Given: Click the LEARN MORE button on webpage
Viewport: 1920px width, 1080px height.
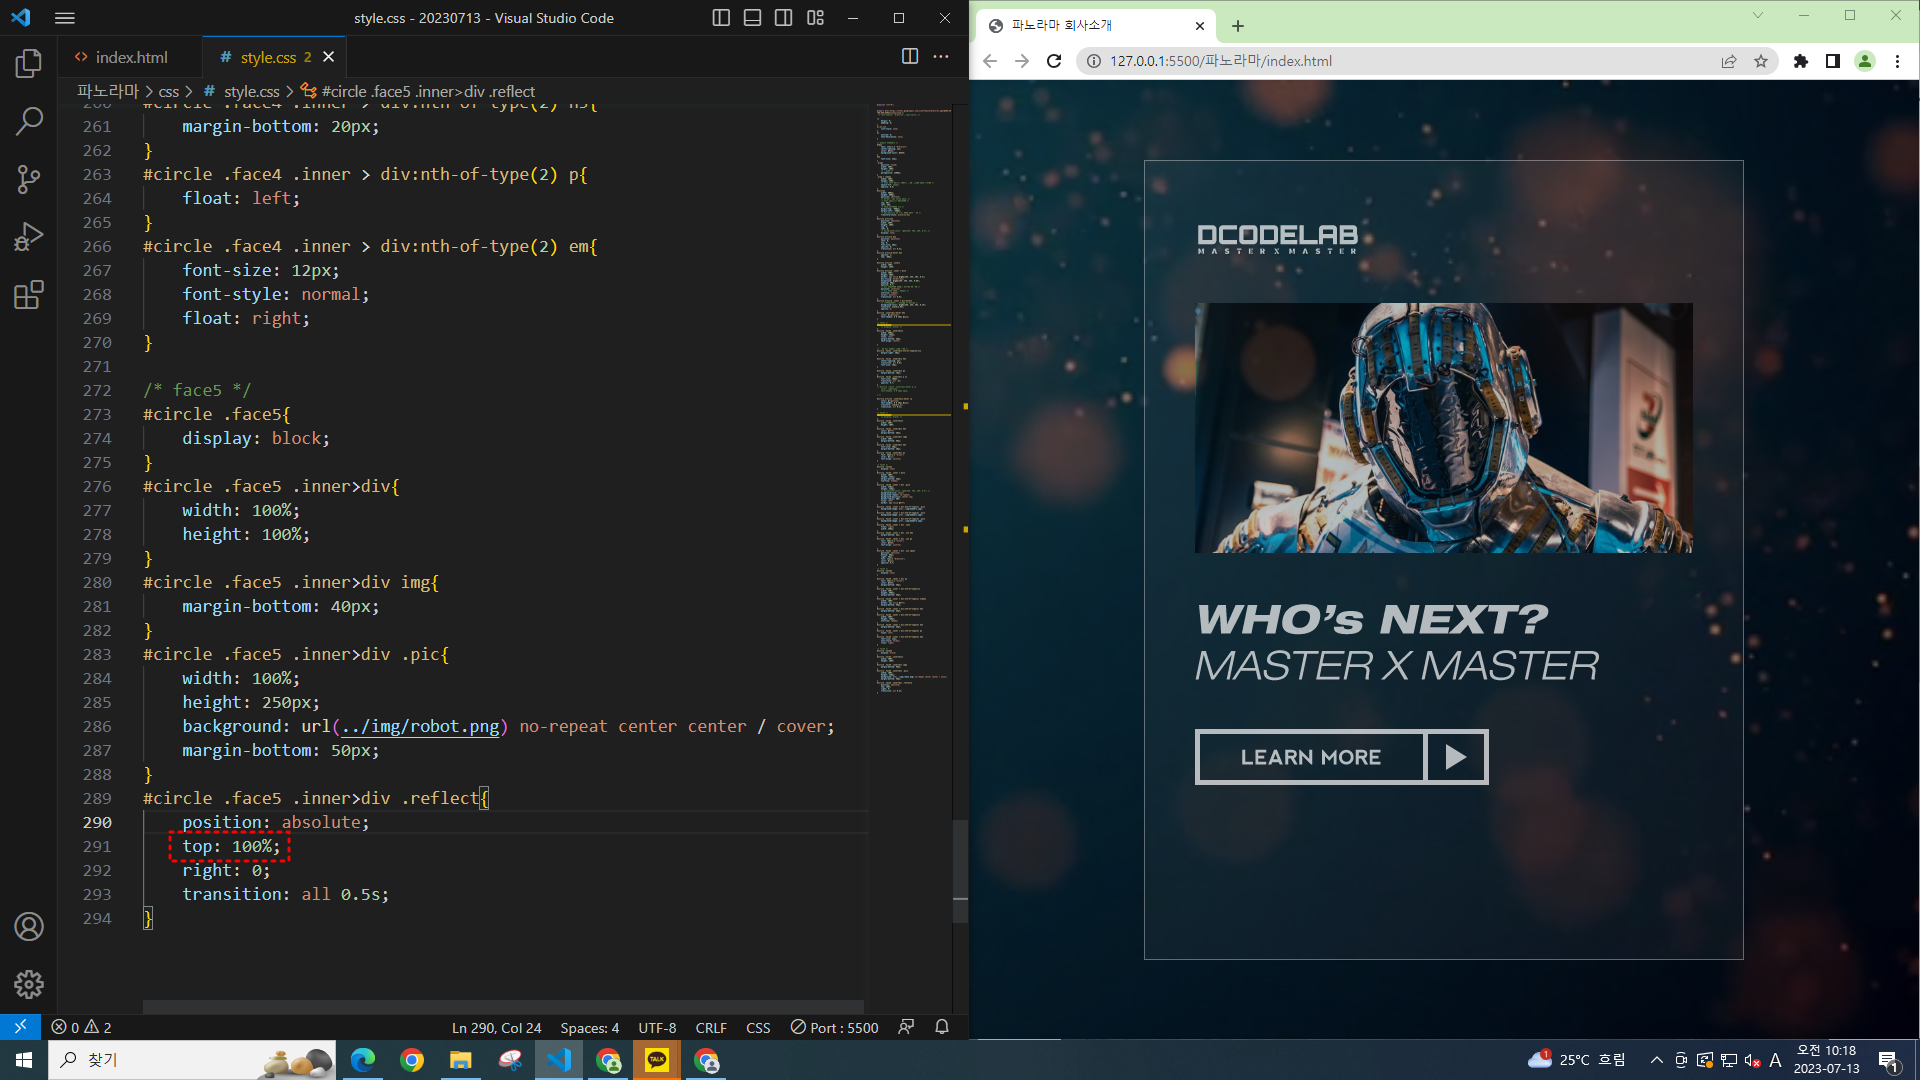Looking at the screenshot, I should (1310, 757).
